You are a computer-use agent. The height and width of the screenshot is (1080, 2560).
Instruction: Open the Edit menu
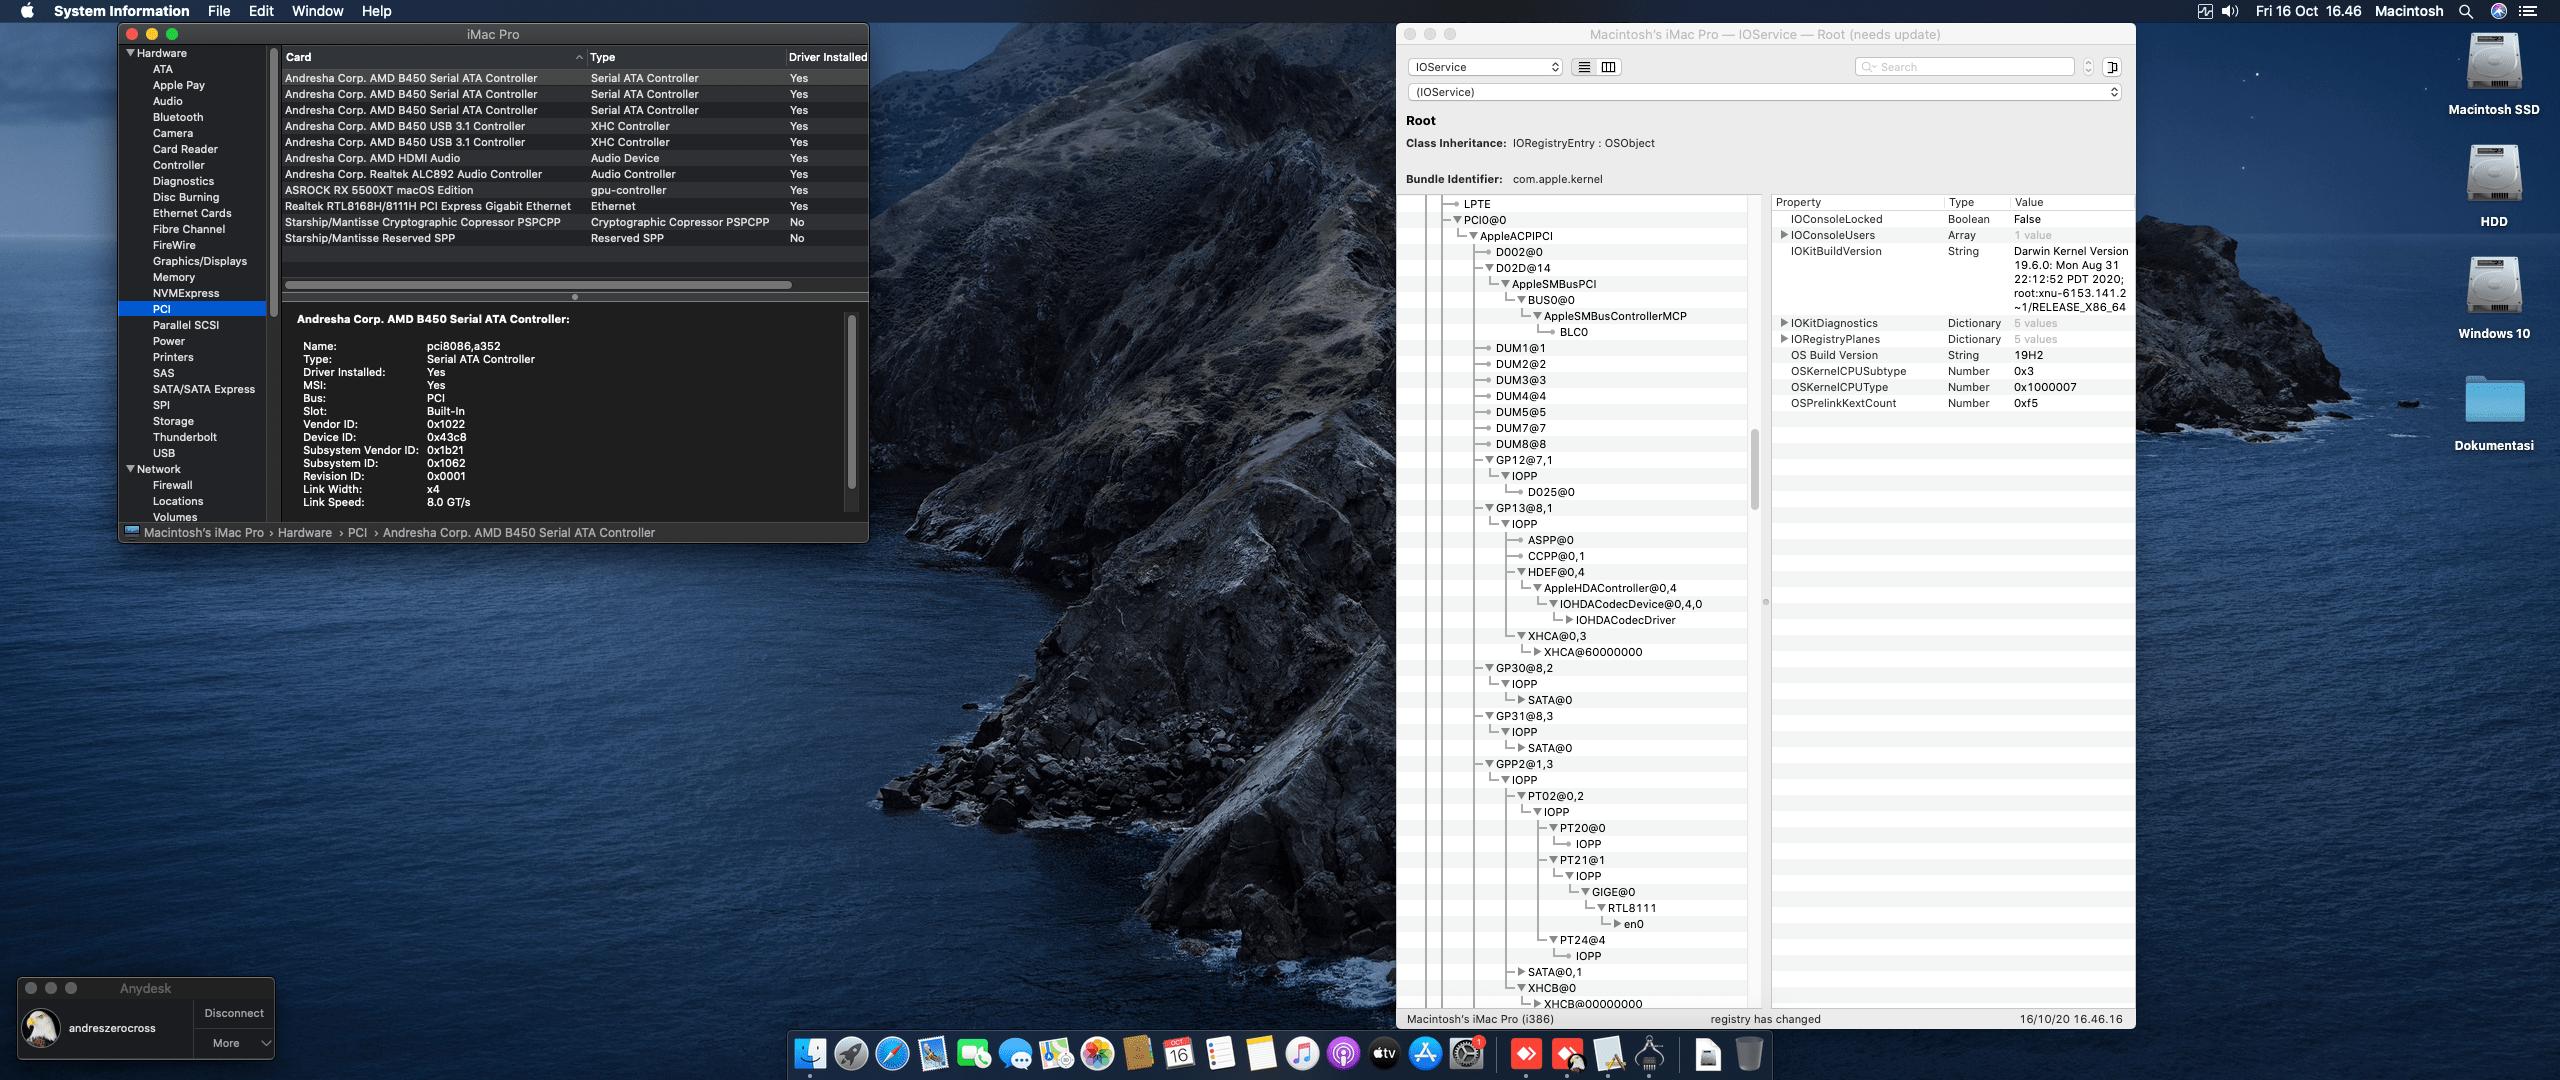coord(261,11)
